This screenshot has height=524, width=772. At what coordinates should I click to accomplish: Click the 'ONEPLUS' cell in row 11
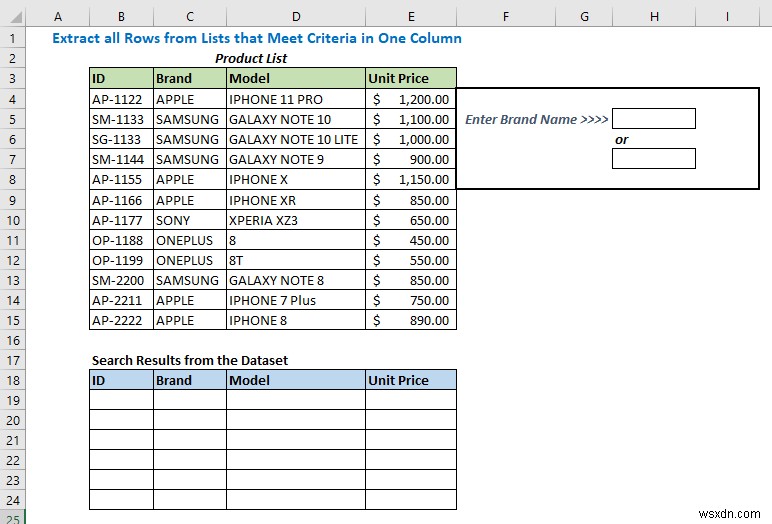click(190, 240)
